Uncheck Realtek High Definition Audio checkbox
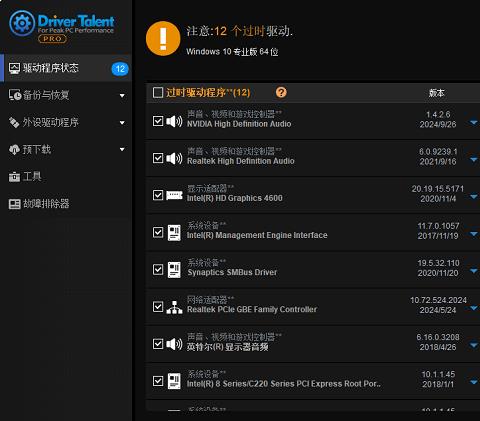The width and height of the screenshot is (480, 421). pyautogui.click(x=158, y=158)
